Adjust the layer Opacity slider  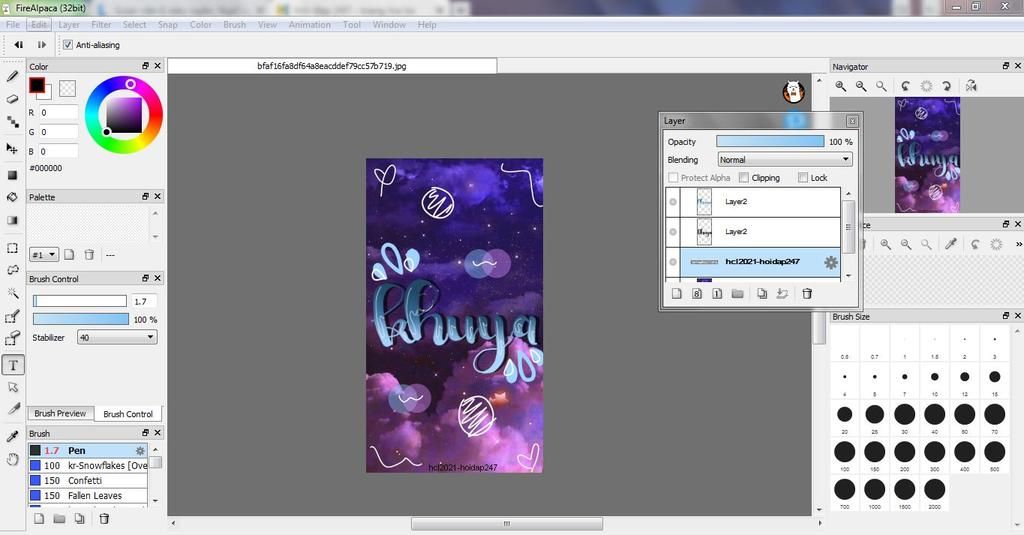(x=770, y=141)
